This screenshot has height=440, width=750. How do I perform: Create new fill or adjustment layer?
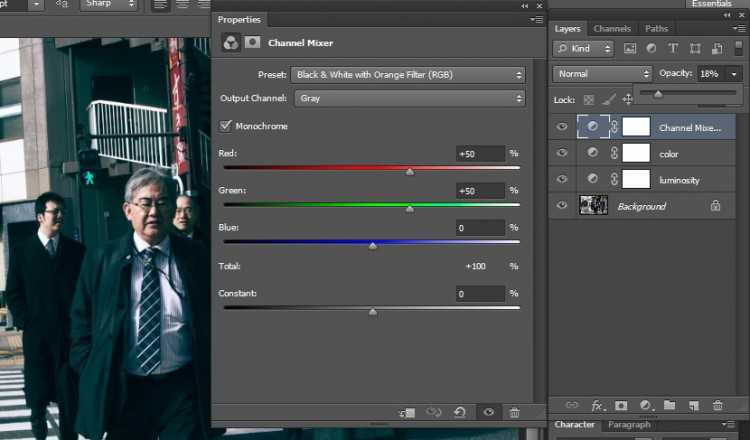[x=645, y=405]
